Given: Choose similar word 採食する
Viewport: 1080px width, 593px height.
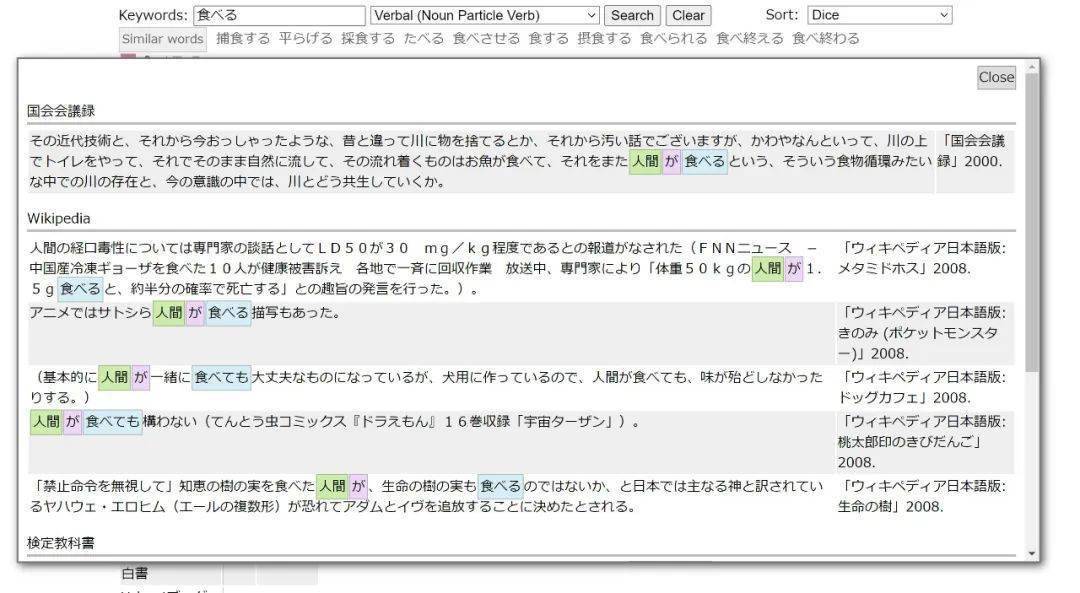Looking at the screenshot, I should pos(368,39).
